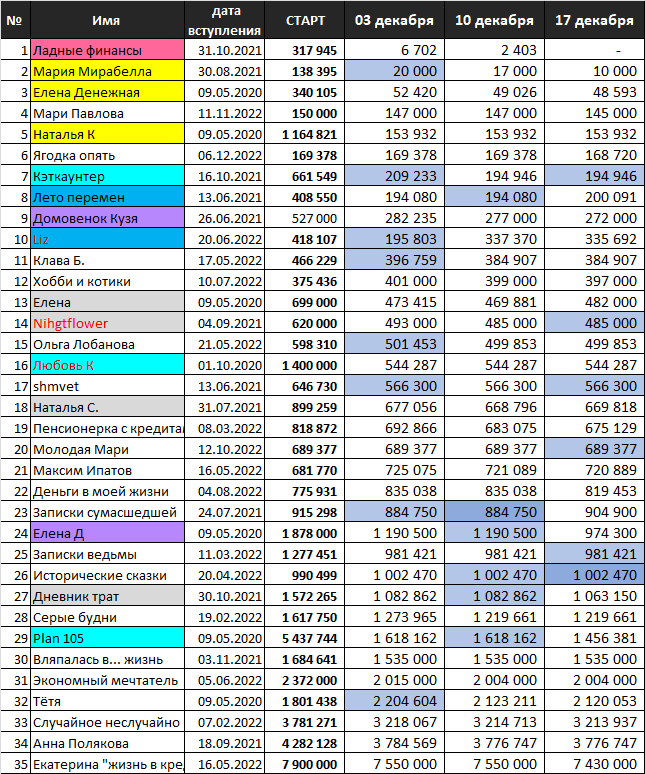Select the 'Nihgtflower' name cell
The height and width of the screenshot is (774, 645).
[107, 323]
